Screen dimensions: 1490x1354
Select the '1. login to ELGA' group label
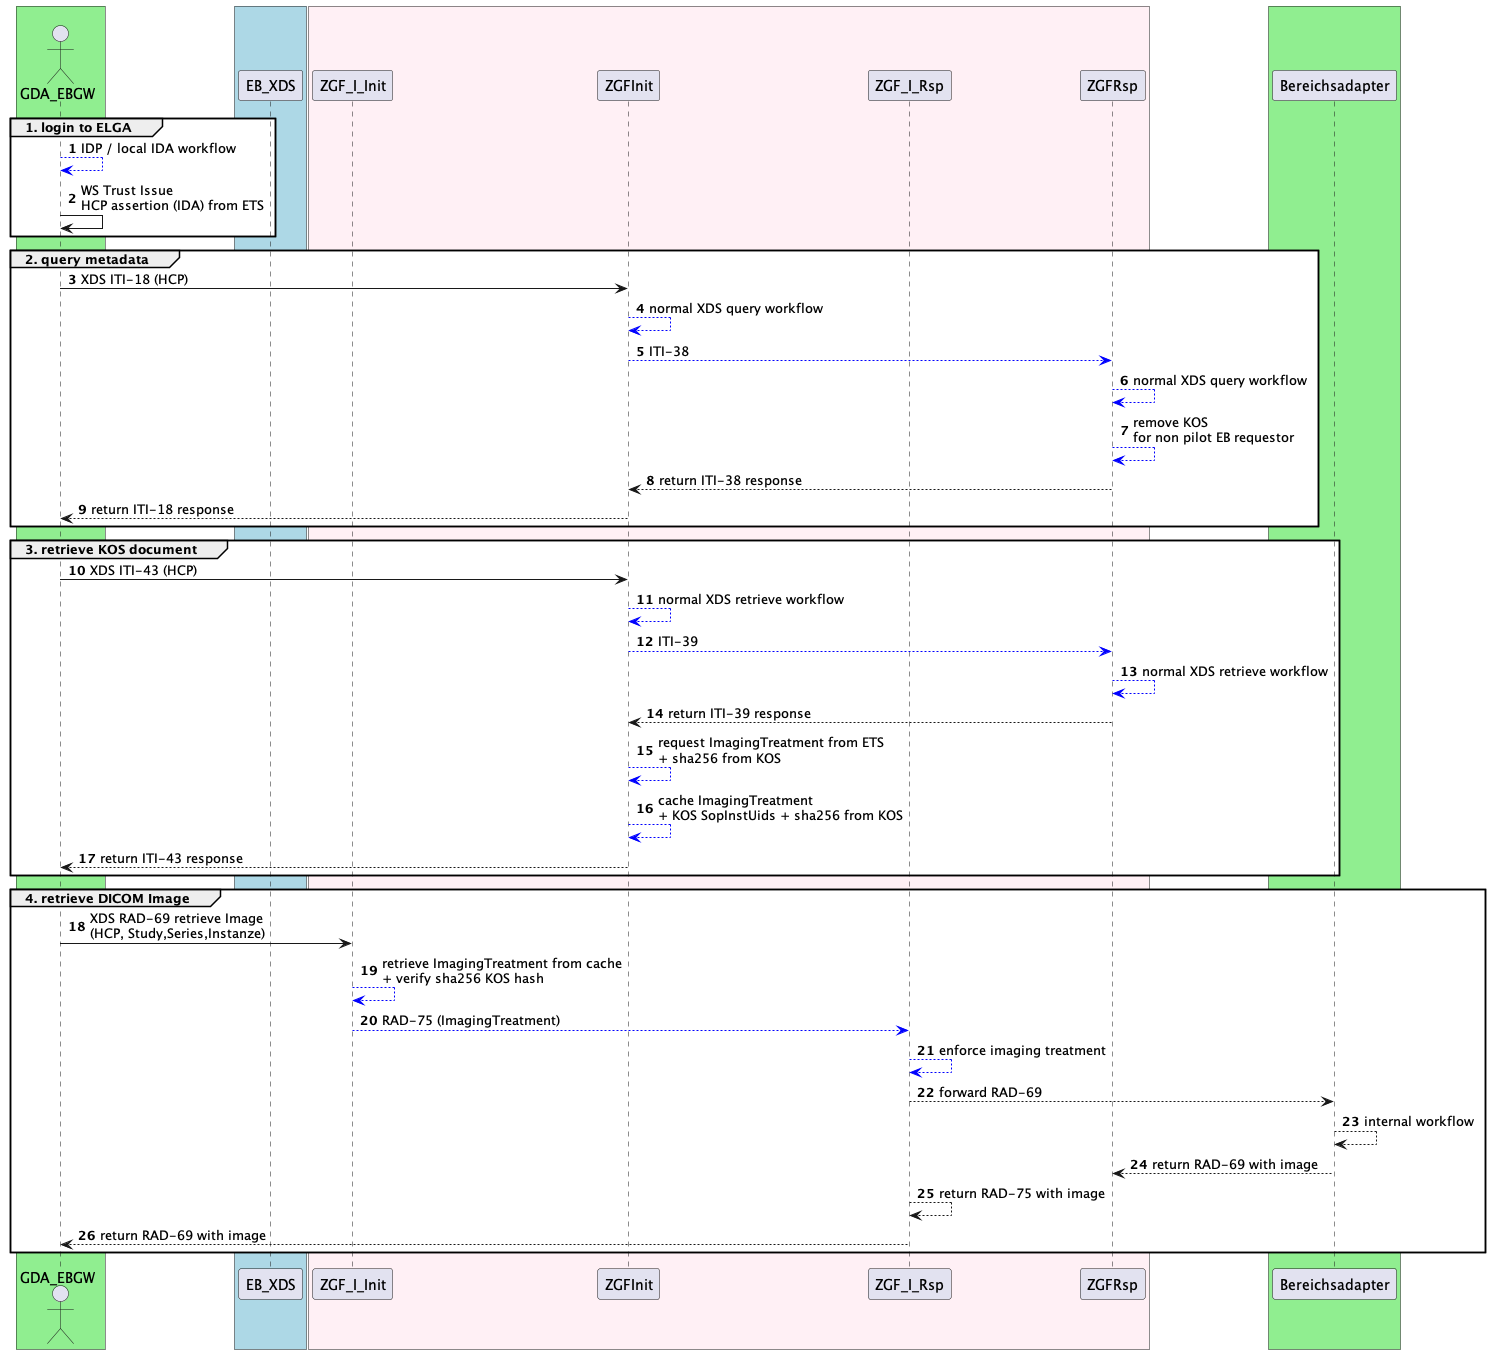click(x=78, y=128)
